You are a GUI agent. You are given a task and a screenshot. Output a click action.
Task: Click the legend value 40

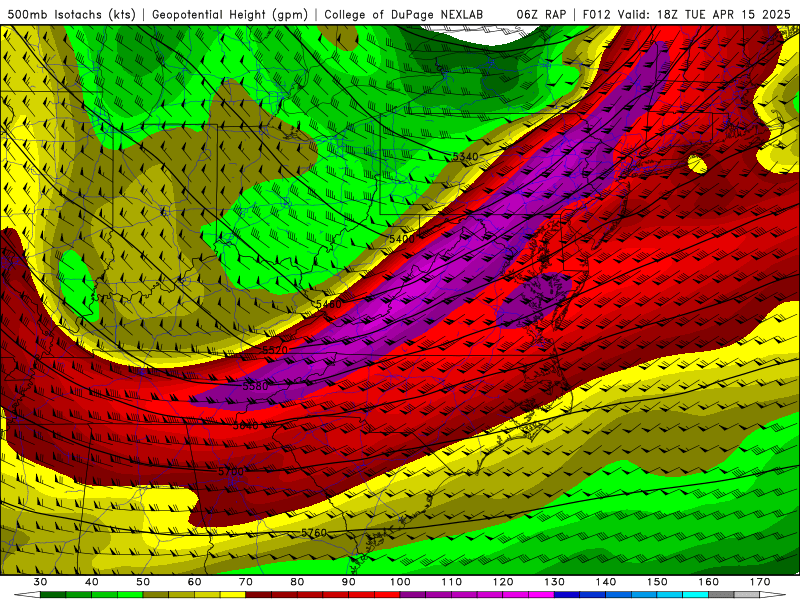pos(92,582)
